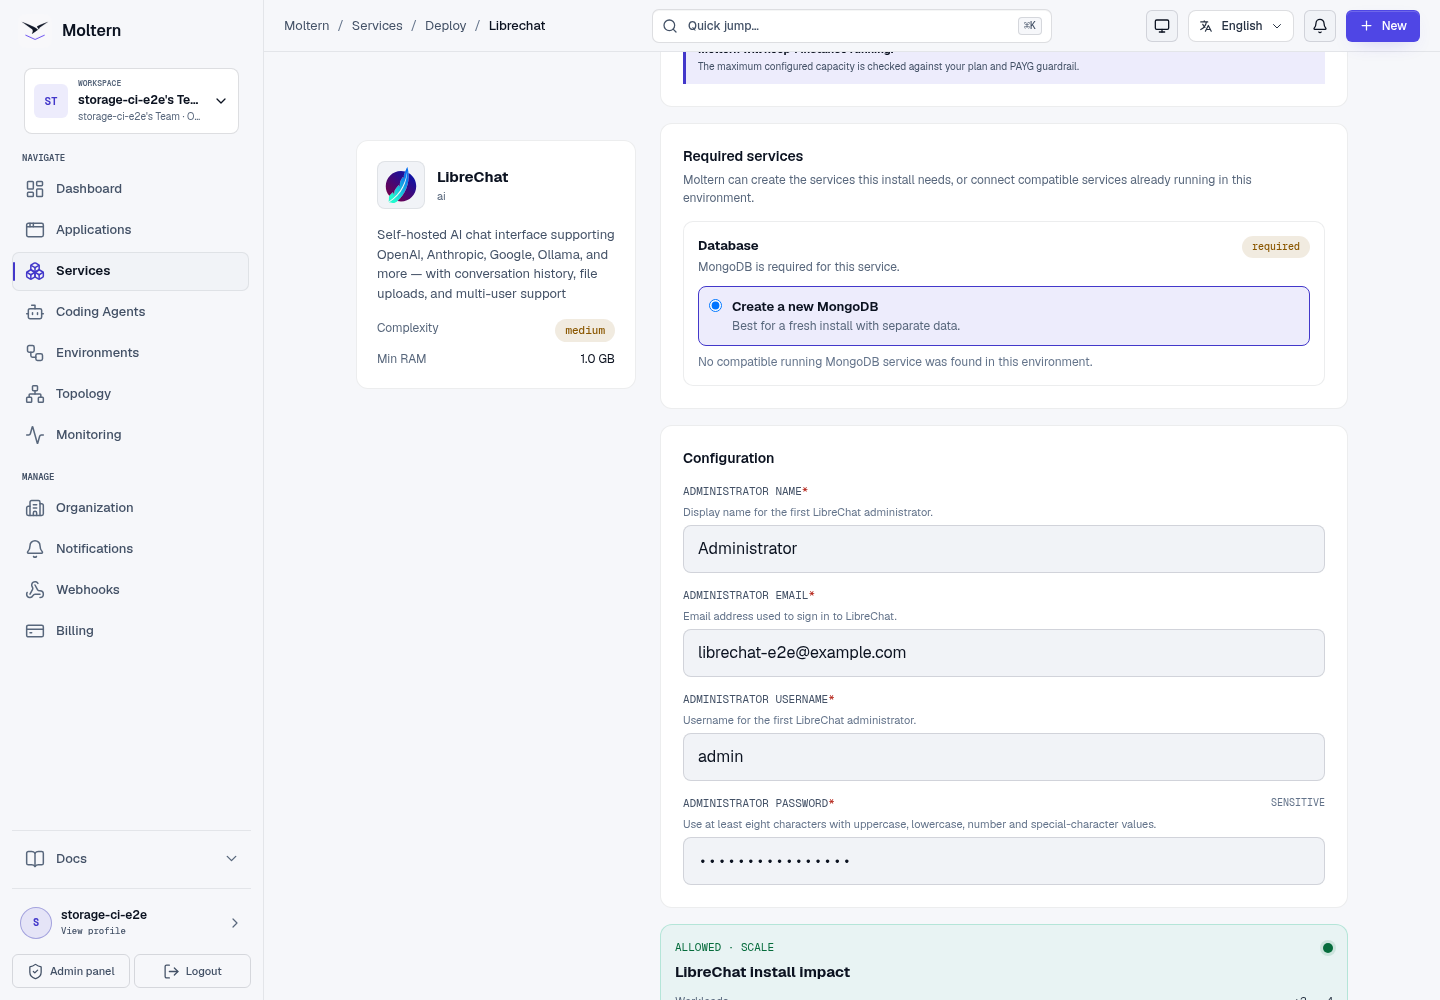Open the Admin panel

(71, 971)
